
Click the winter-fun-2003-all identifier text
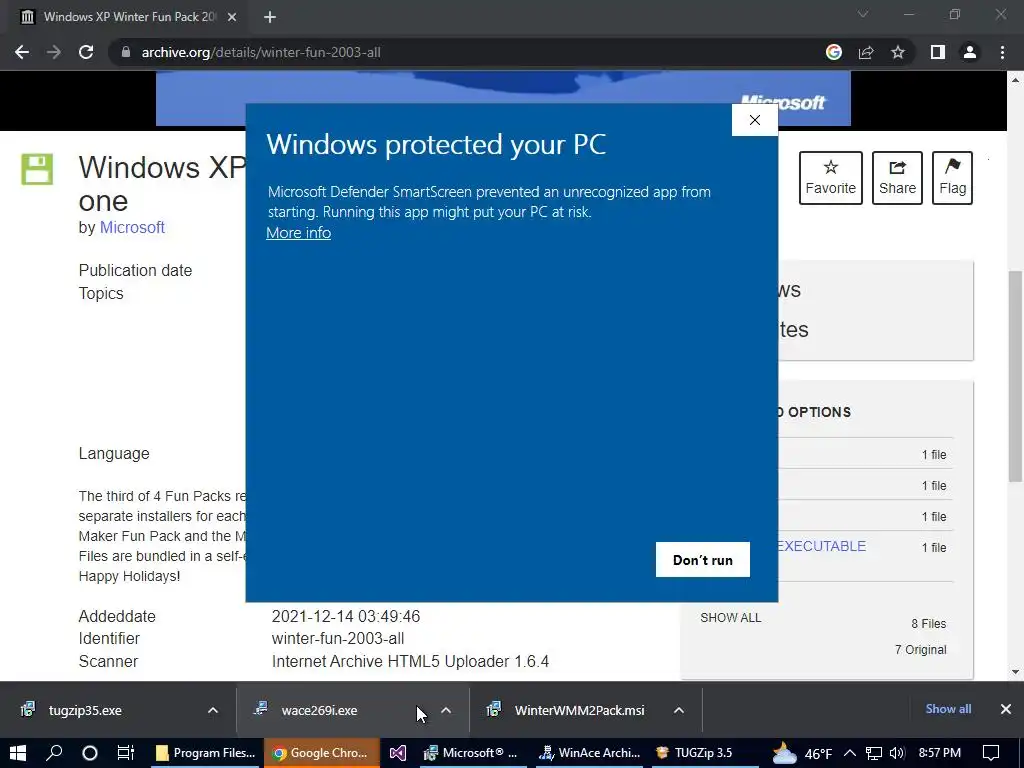338,639
